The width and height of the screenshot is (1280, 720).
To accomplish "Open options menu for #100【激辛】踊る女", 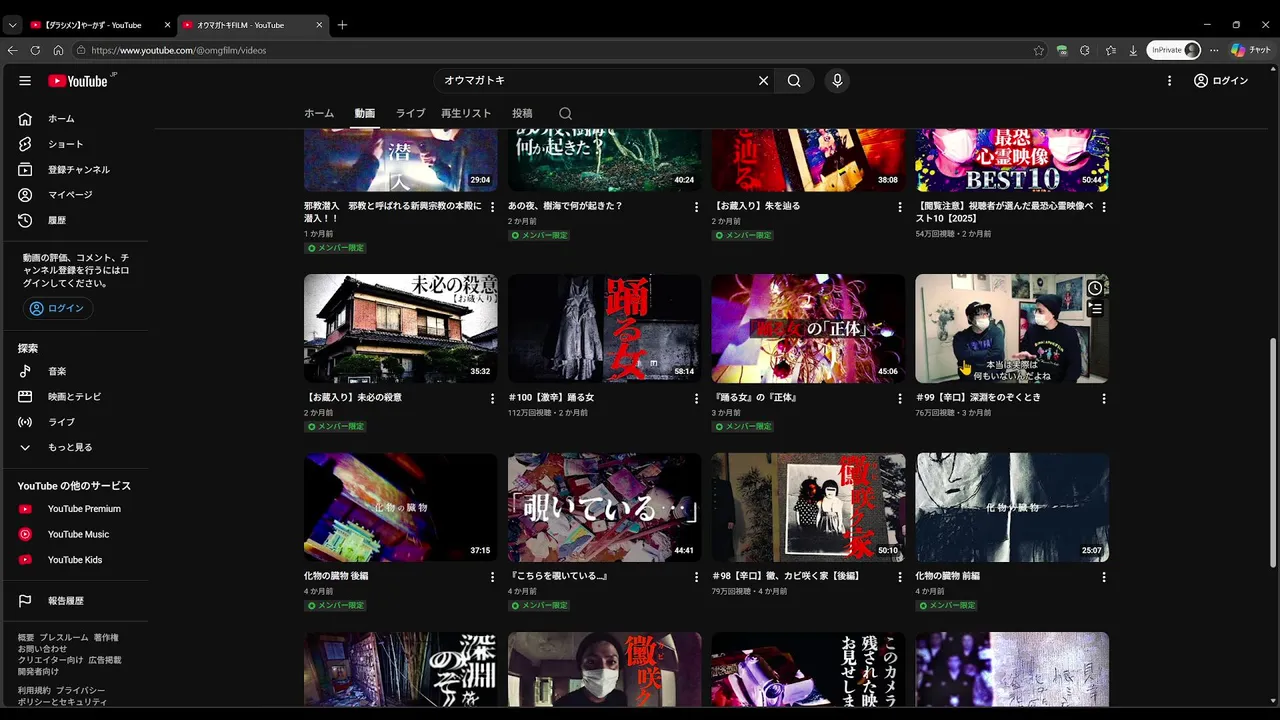I will (x=696, y=399).
